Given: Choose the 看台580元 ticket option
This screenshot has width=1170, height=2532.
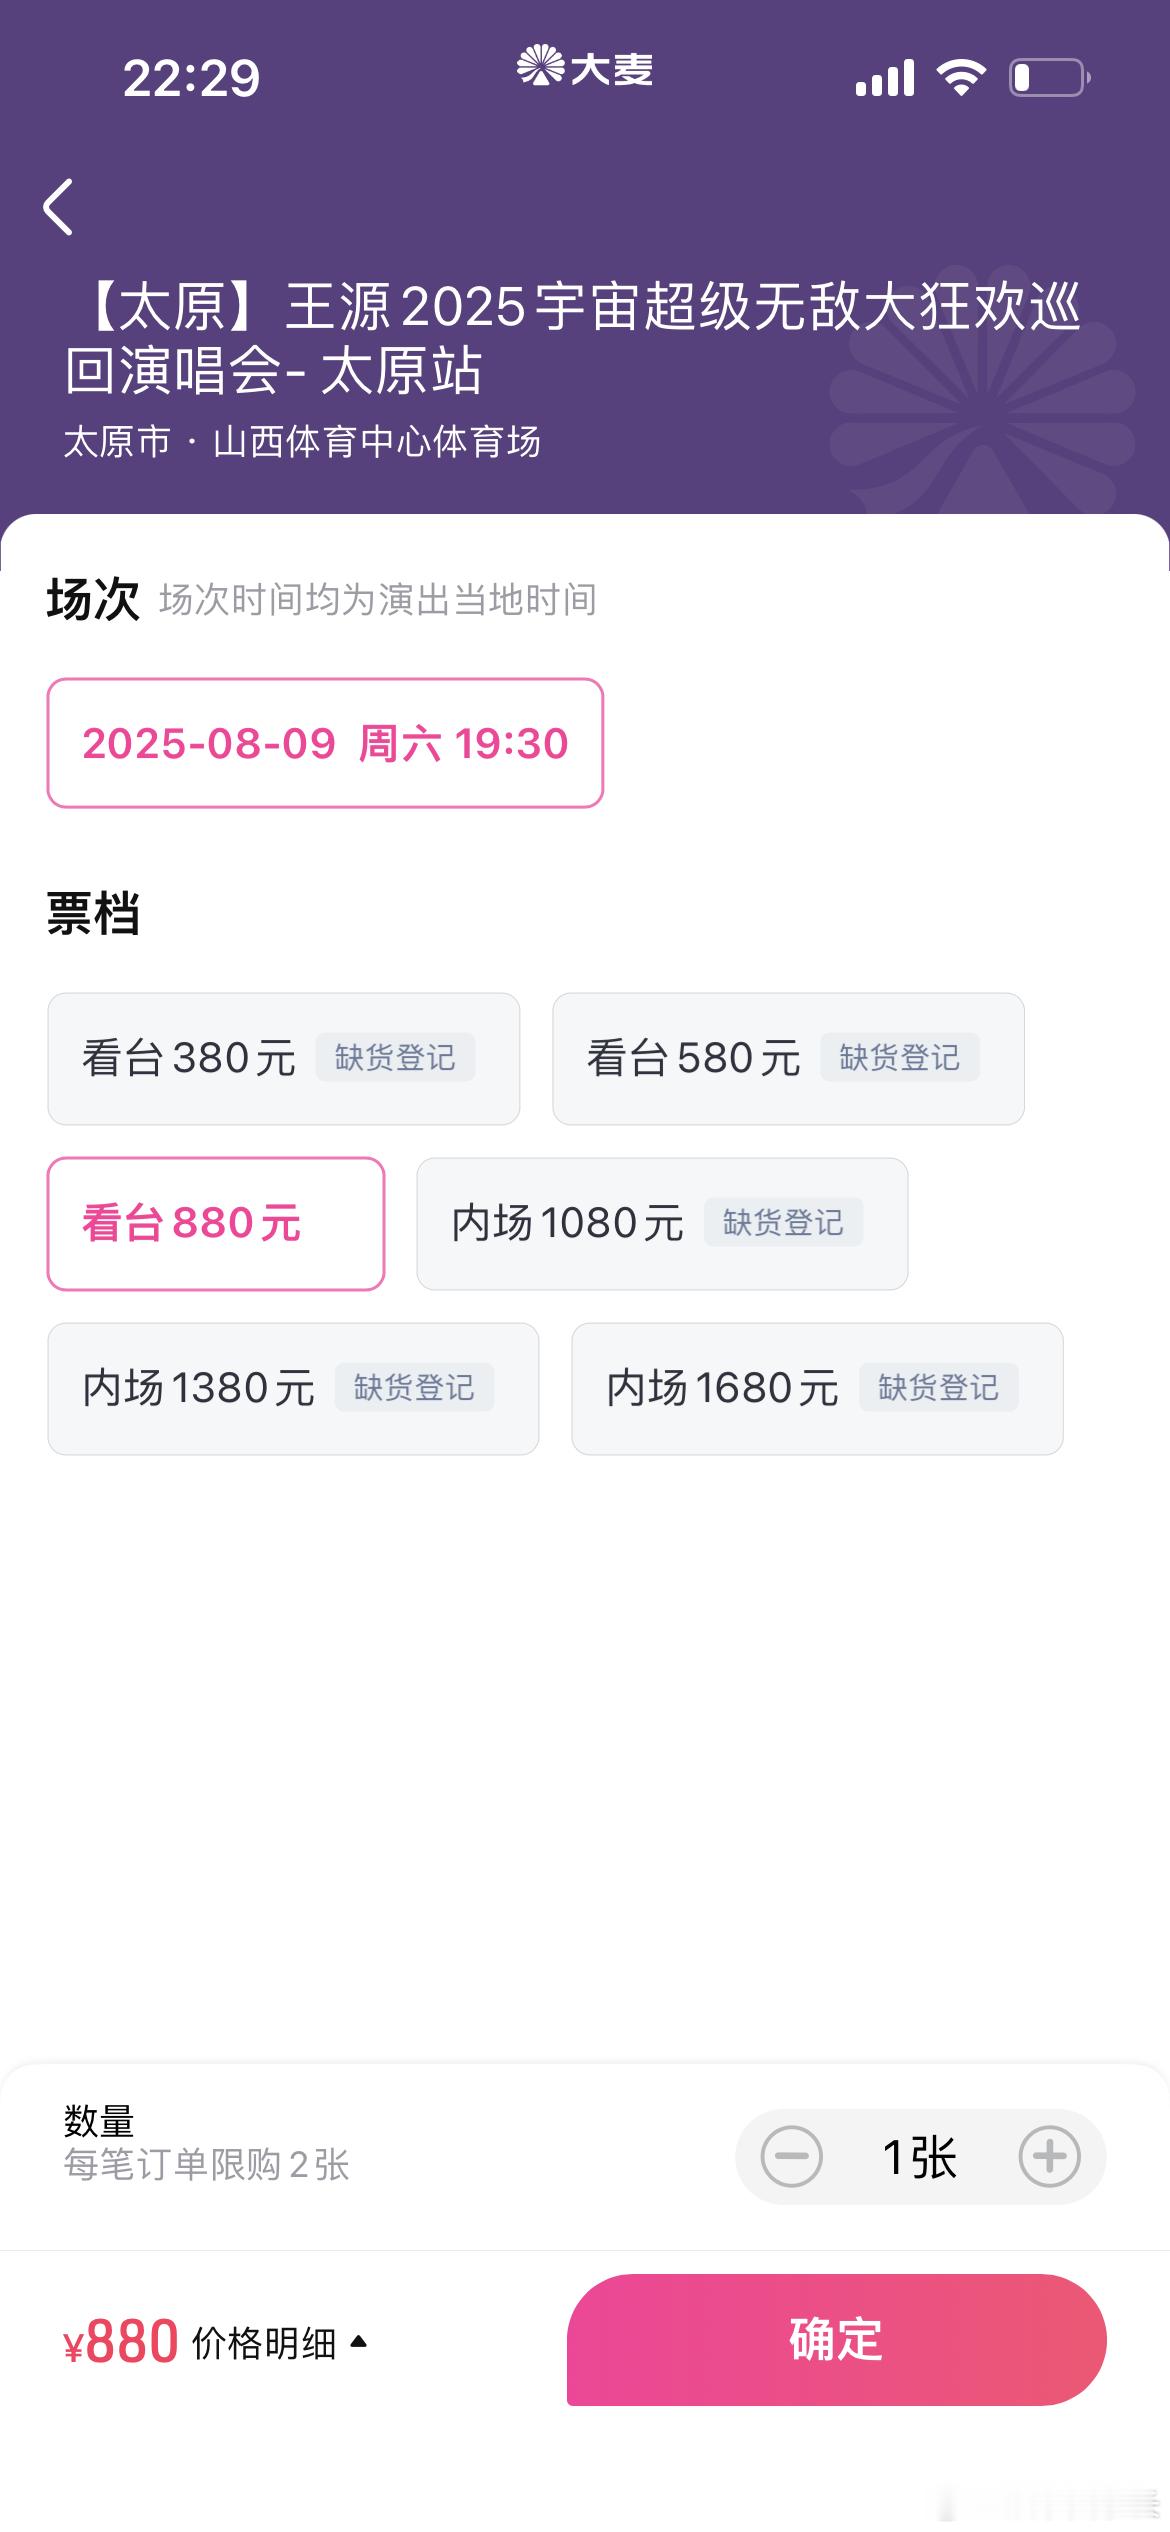Looking at the screenshot, I should (x=788, y=1059).
